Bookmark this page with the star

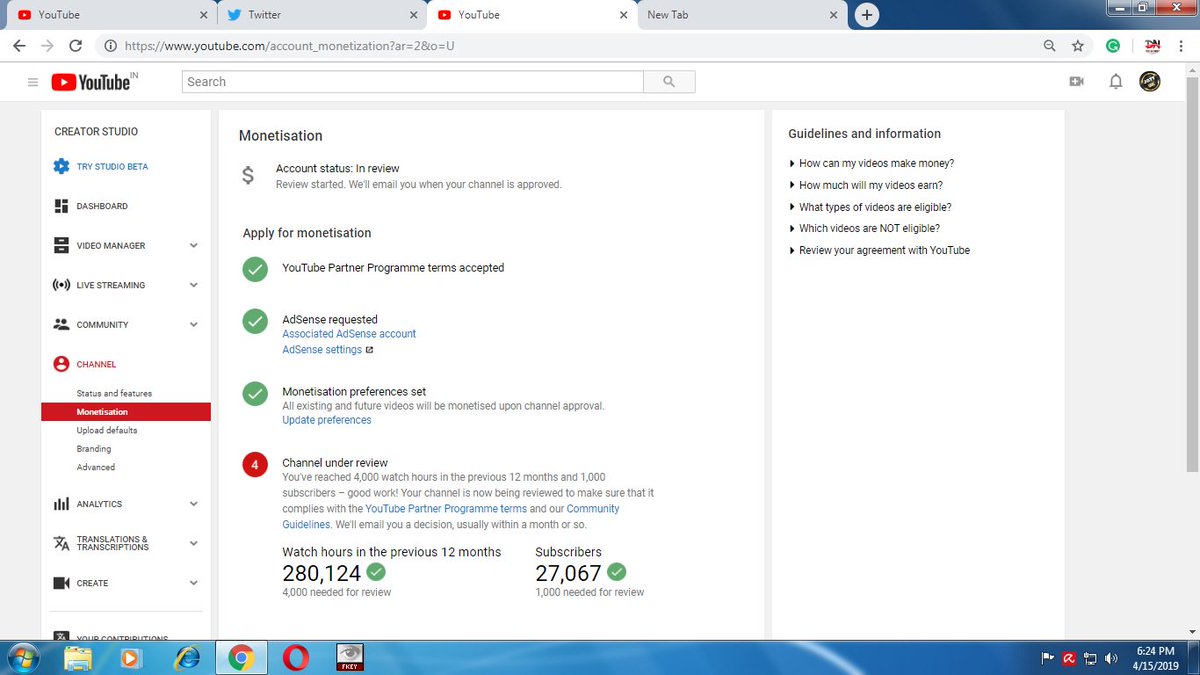tap(1077, 46)
